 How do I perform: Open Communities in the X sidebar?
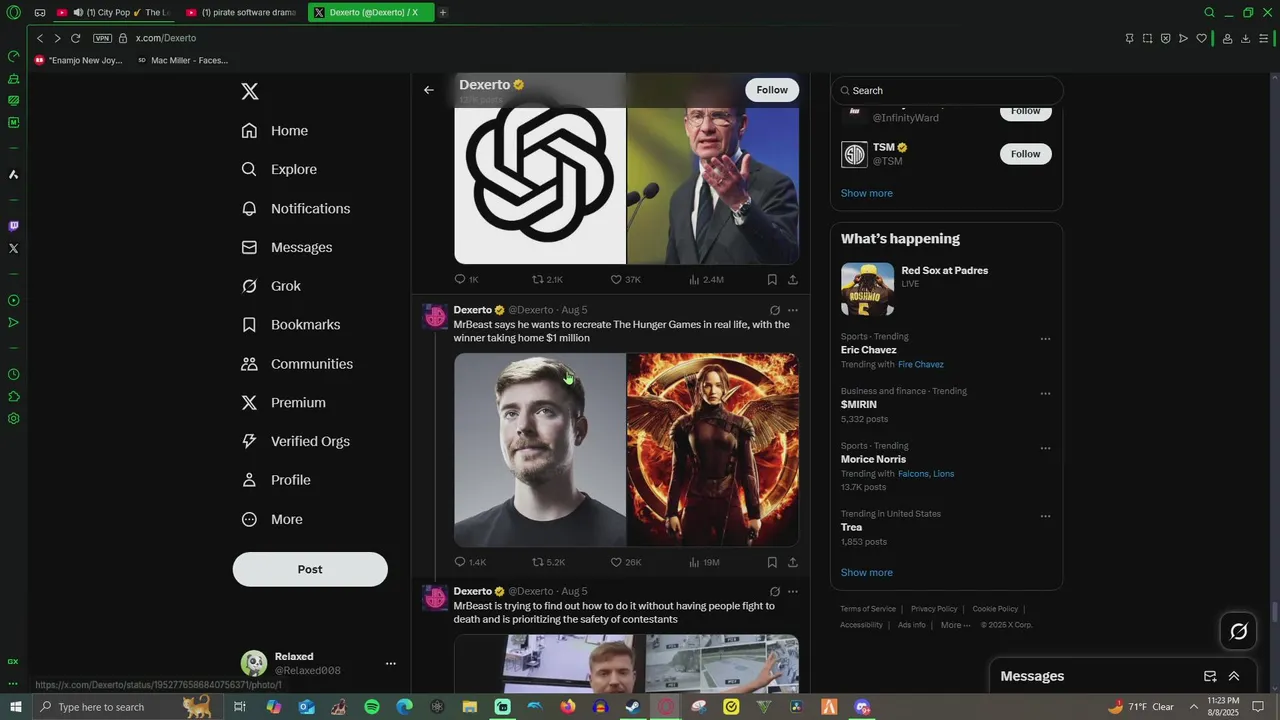(297, 364)
